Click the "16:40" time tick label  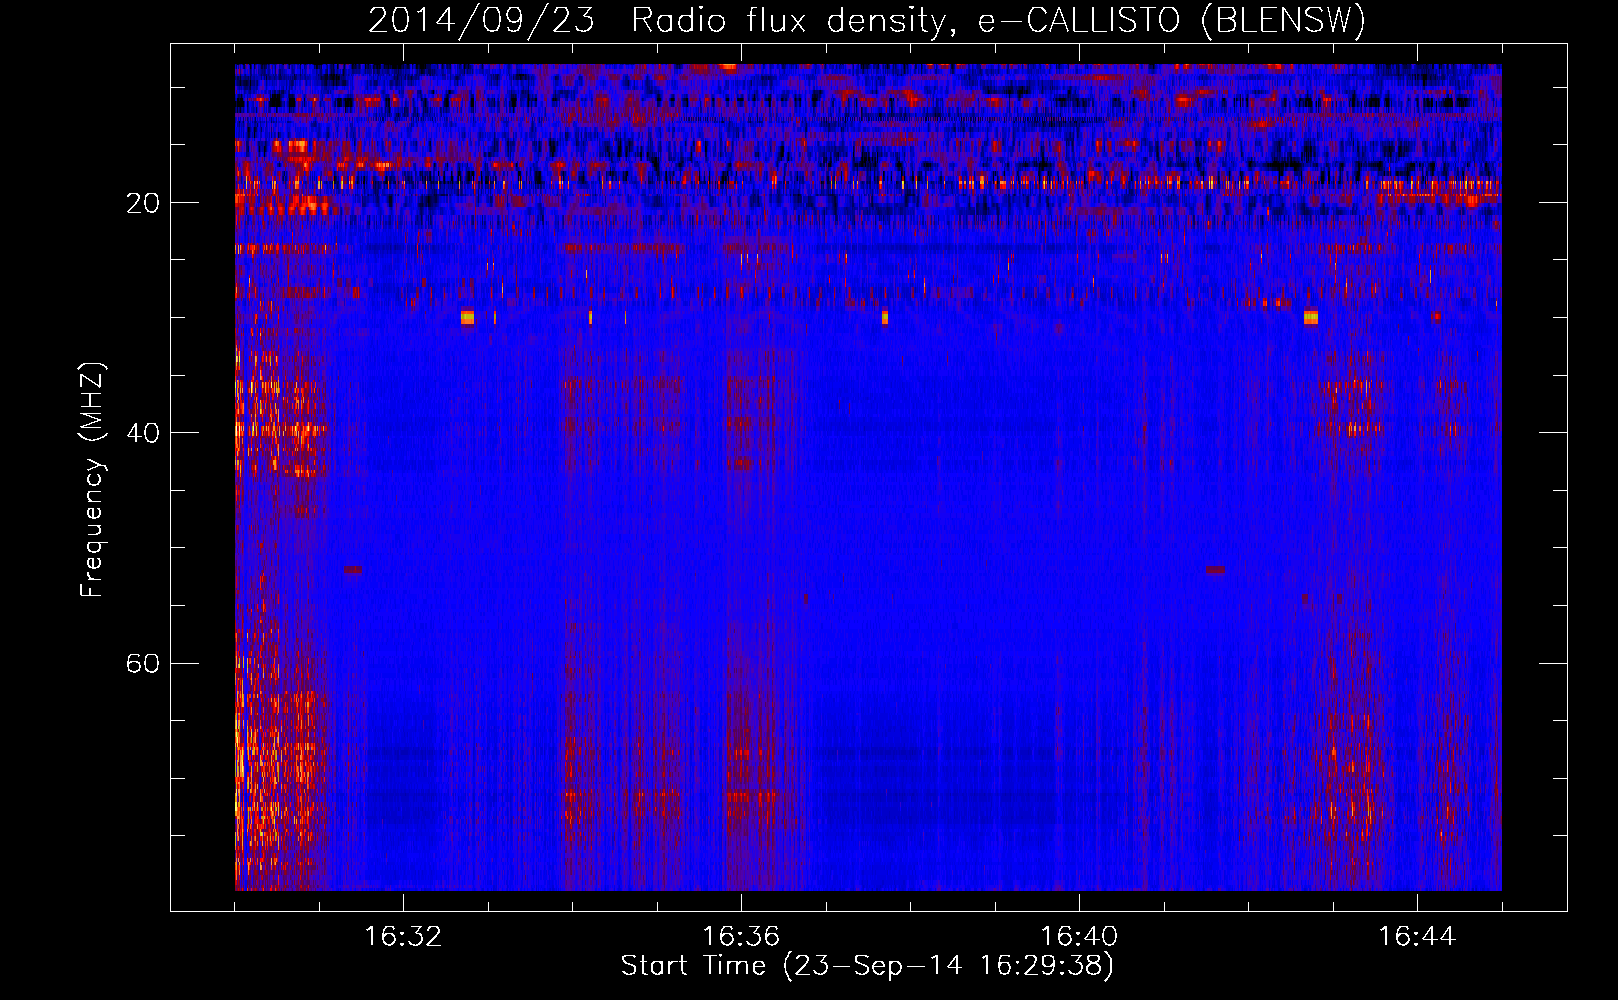(x=1079, y=937)
